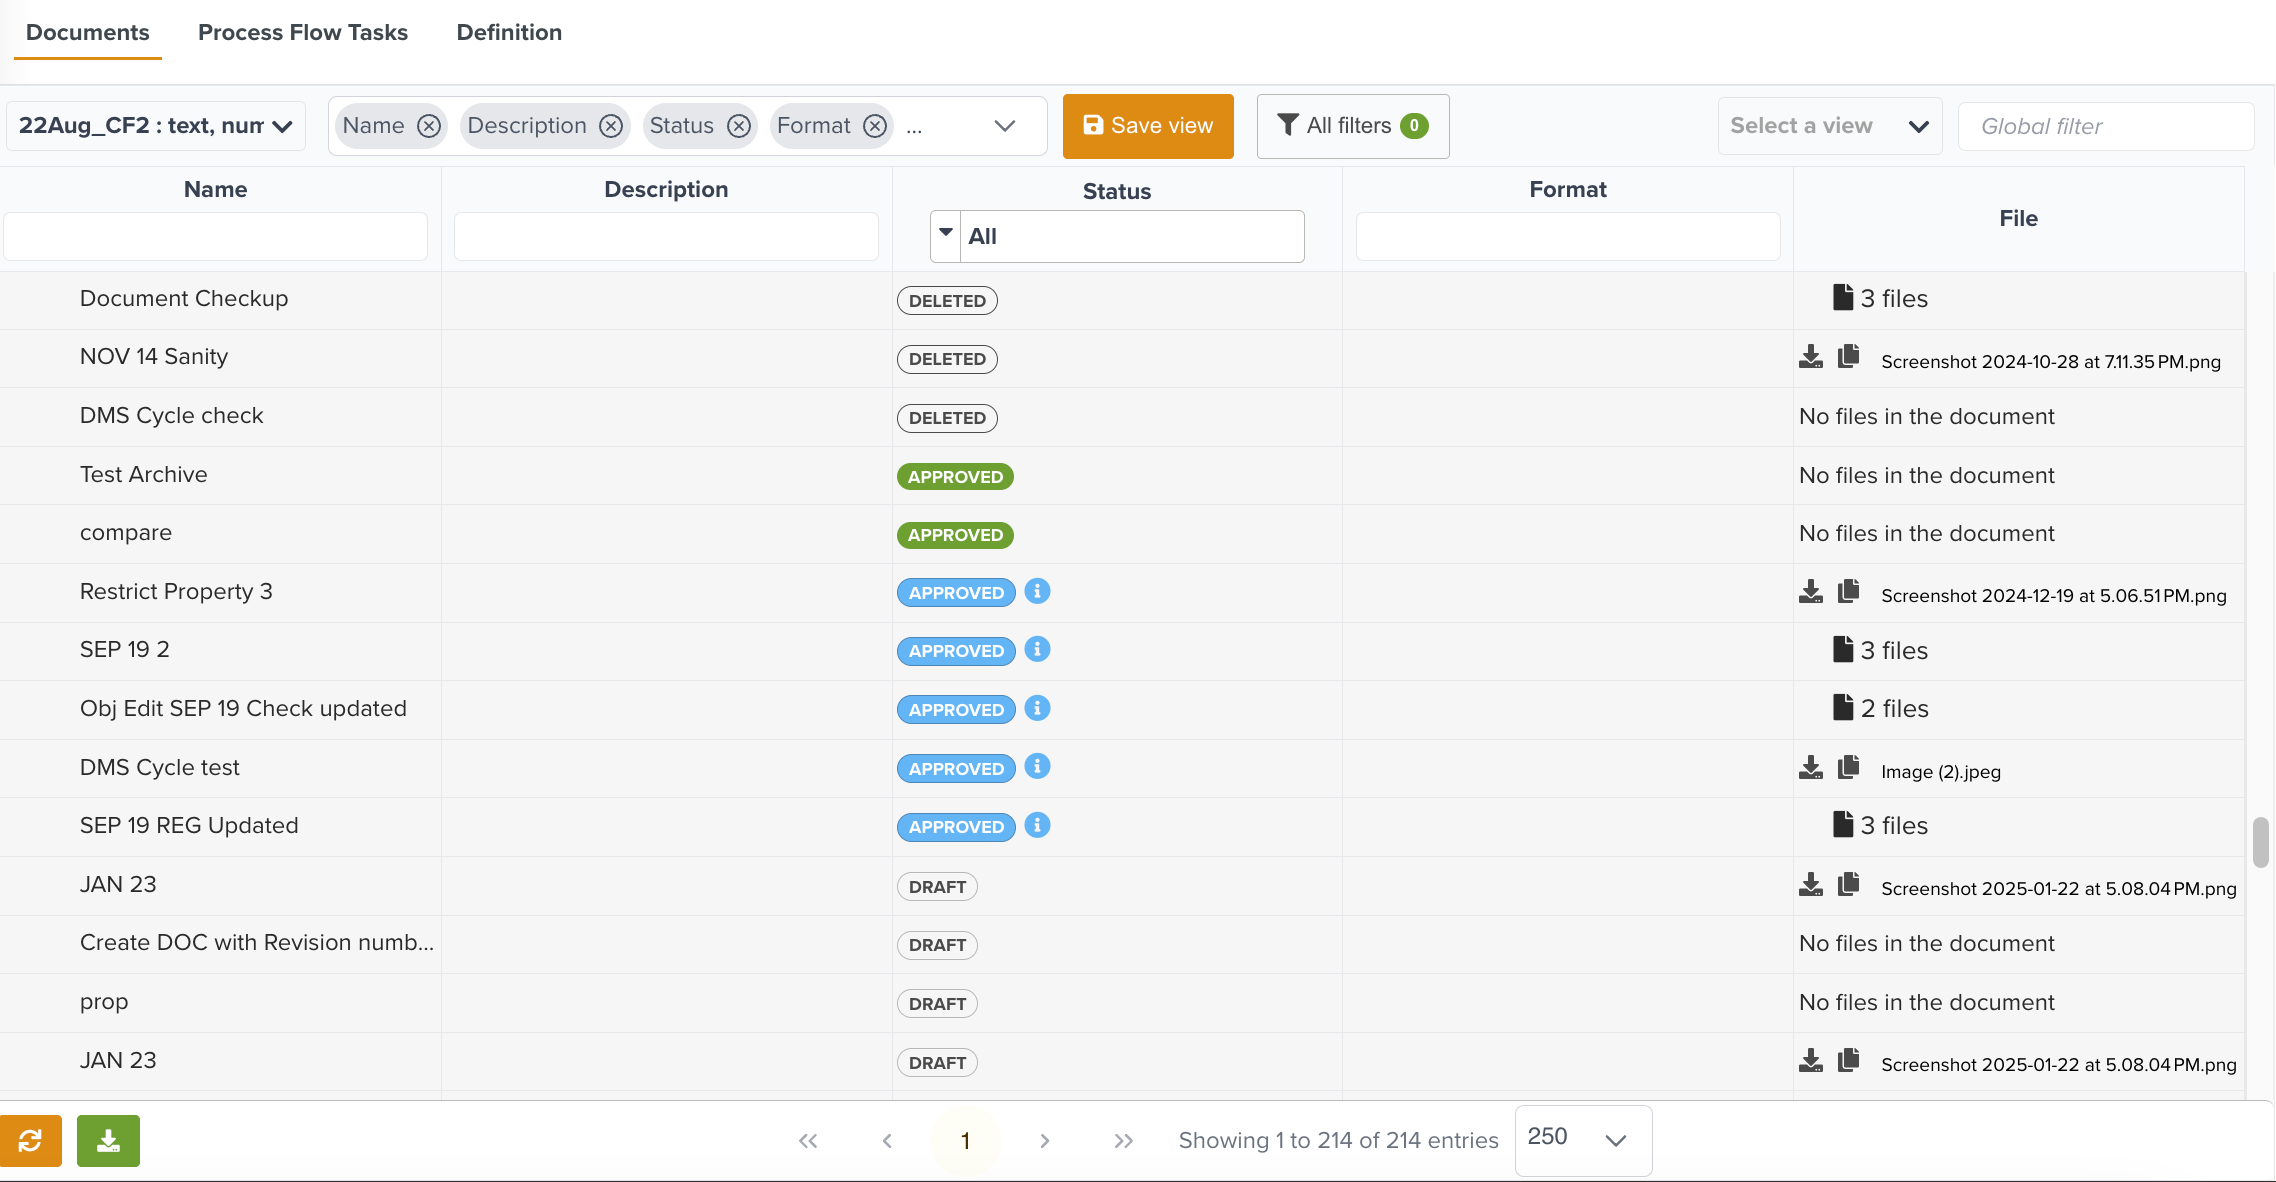
Task: Open the Definition tab
Action: pyautogui.click(x=509, y=32)
